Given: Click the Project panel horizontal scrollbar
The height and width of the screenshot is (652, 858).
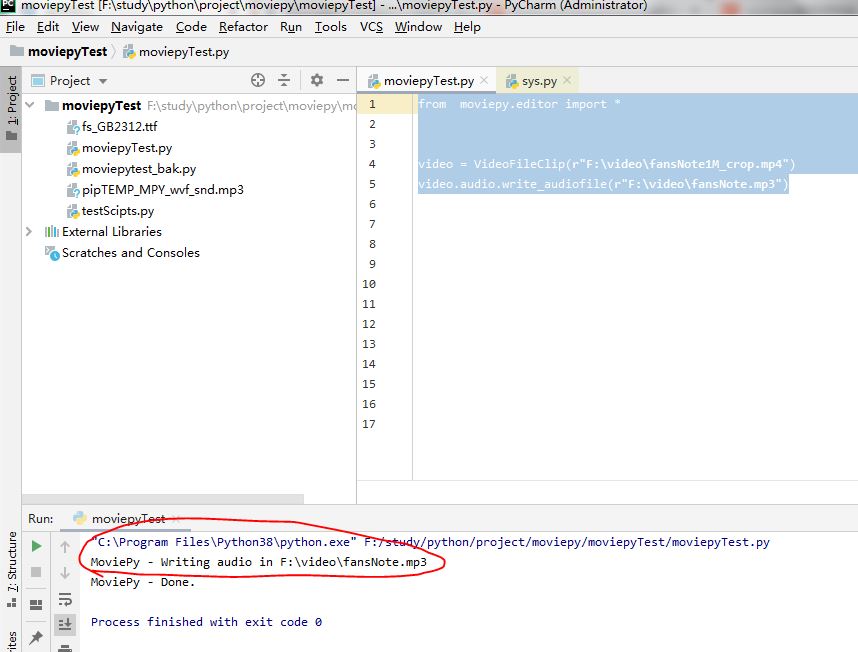Looking at the screenshot, I should point(163,499).
